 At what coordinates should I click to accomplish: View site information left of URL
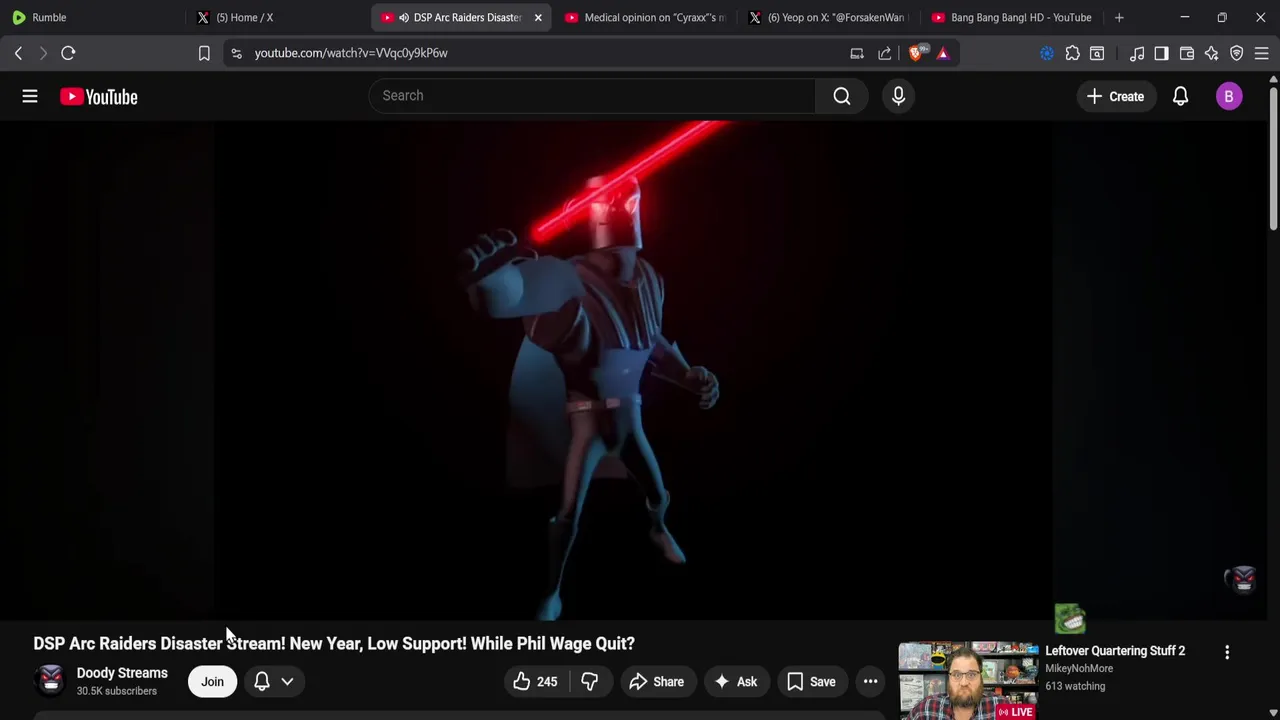pos(236,53)
